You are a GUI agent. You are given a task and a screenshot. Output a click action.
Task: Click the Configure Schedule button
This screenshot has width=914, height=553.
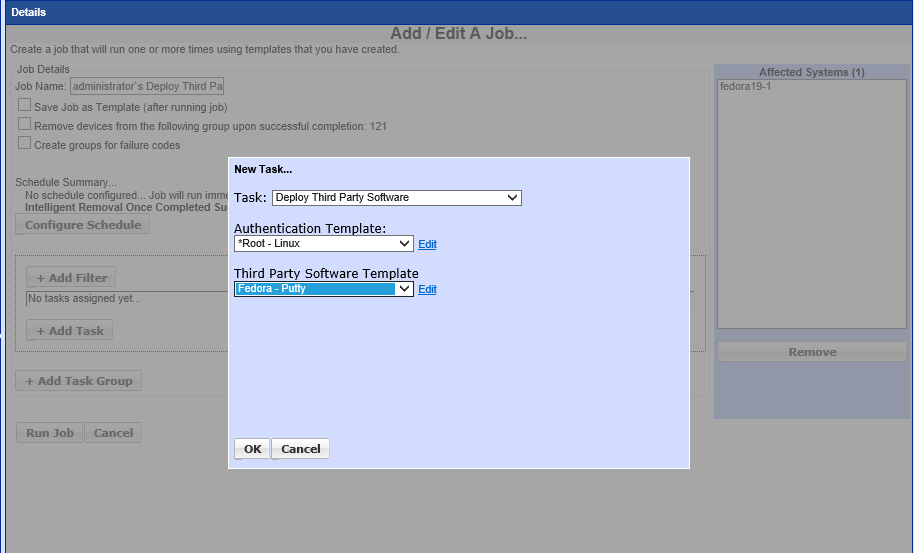click(82, 225)
